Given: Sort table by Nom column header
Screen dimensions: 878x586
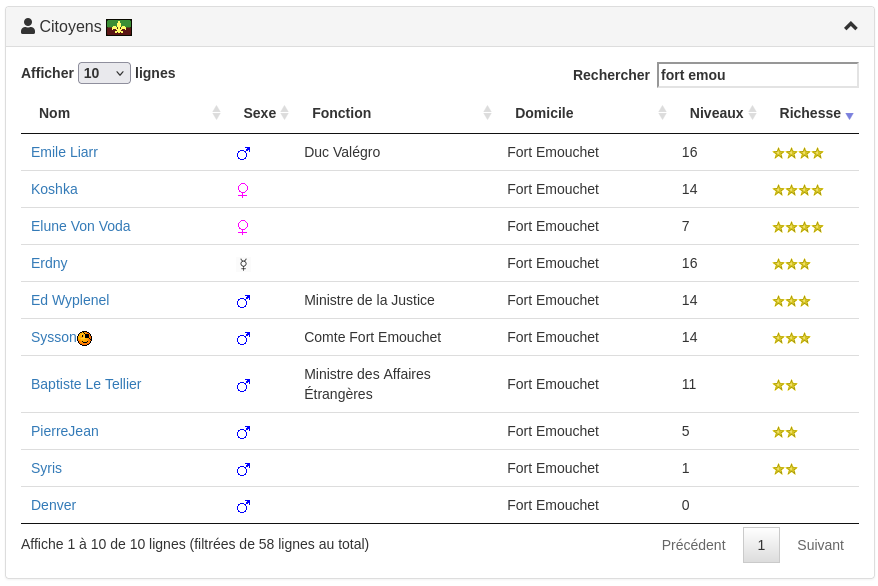Looking at the screenshot, I should 55,113.
